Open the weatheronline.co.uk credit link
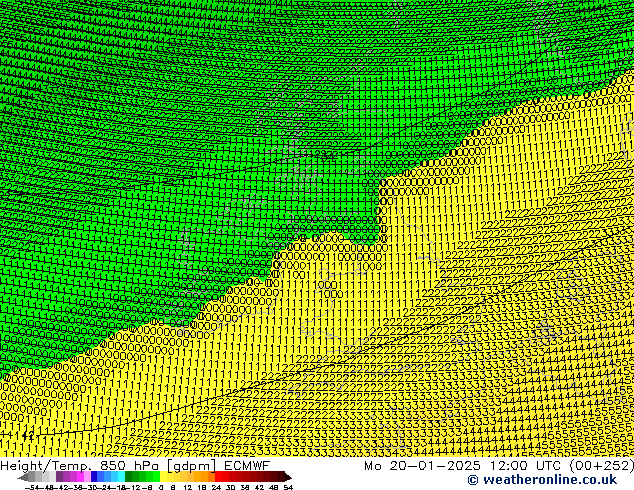Viewport: 634px width, 490px height. pos(542,480)
